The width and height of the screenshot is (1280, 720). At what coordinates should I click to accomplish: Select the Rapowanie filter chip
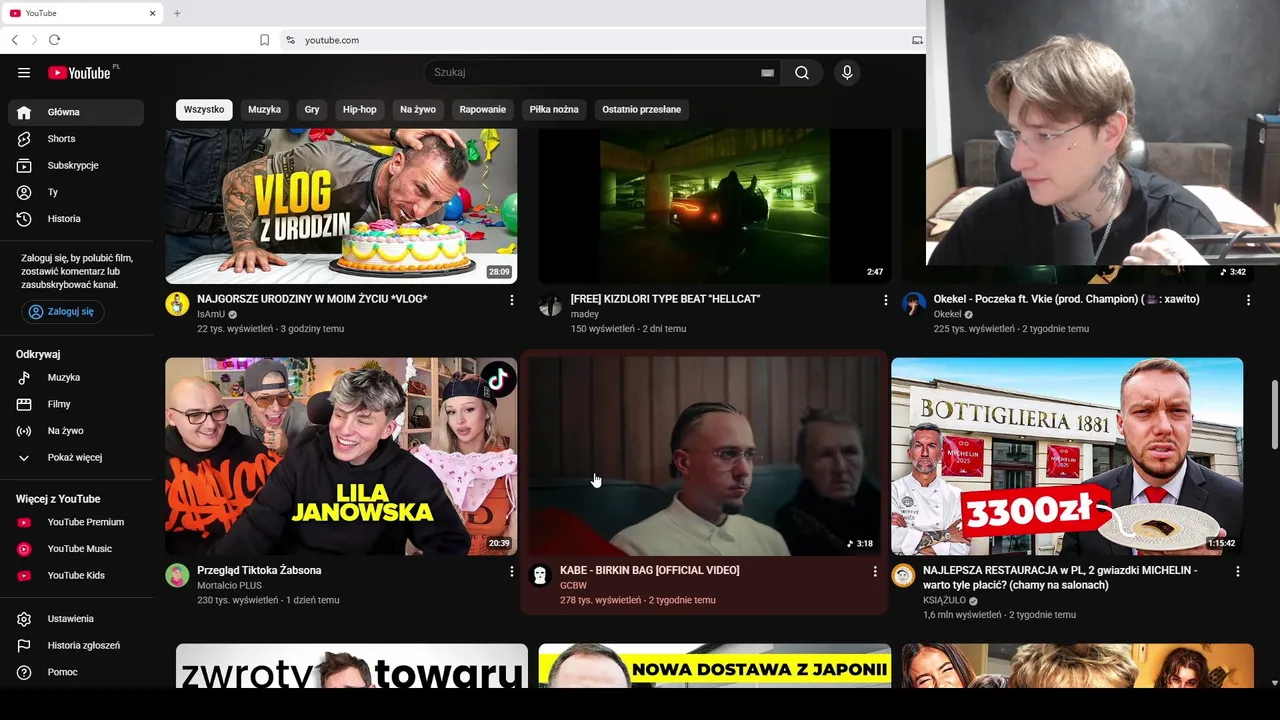483,110
